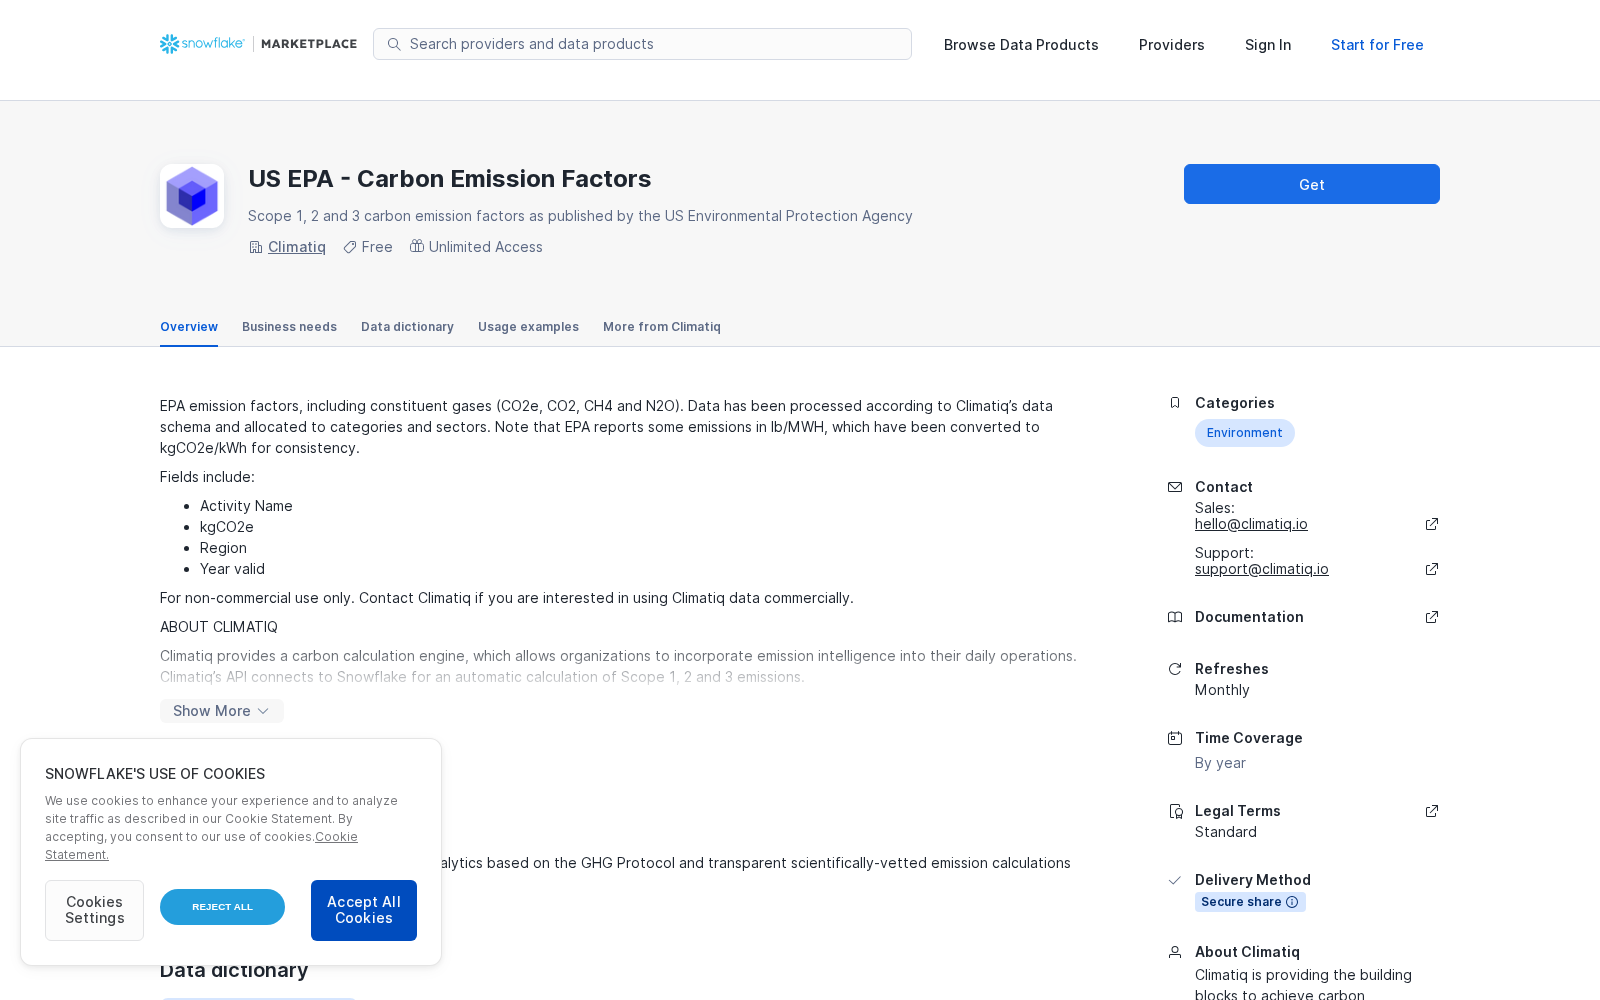Click the refresh icon beside Refreshes
Viewport: 1600px width, 1000px height.
click(x=1175, y=669)
